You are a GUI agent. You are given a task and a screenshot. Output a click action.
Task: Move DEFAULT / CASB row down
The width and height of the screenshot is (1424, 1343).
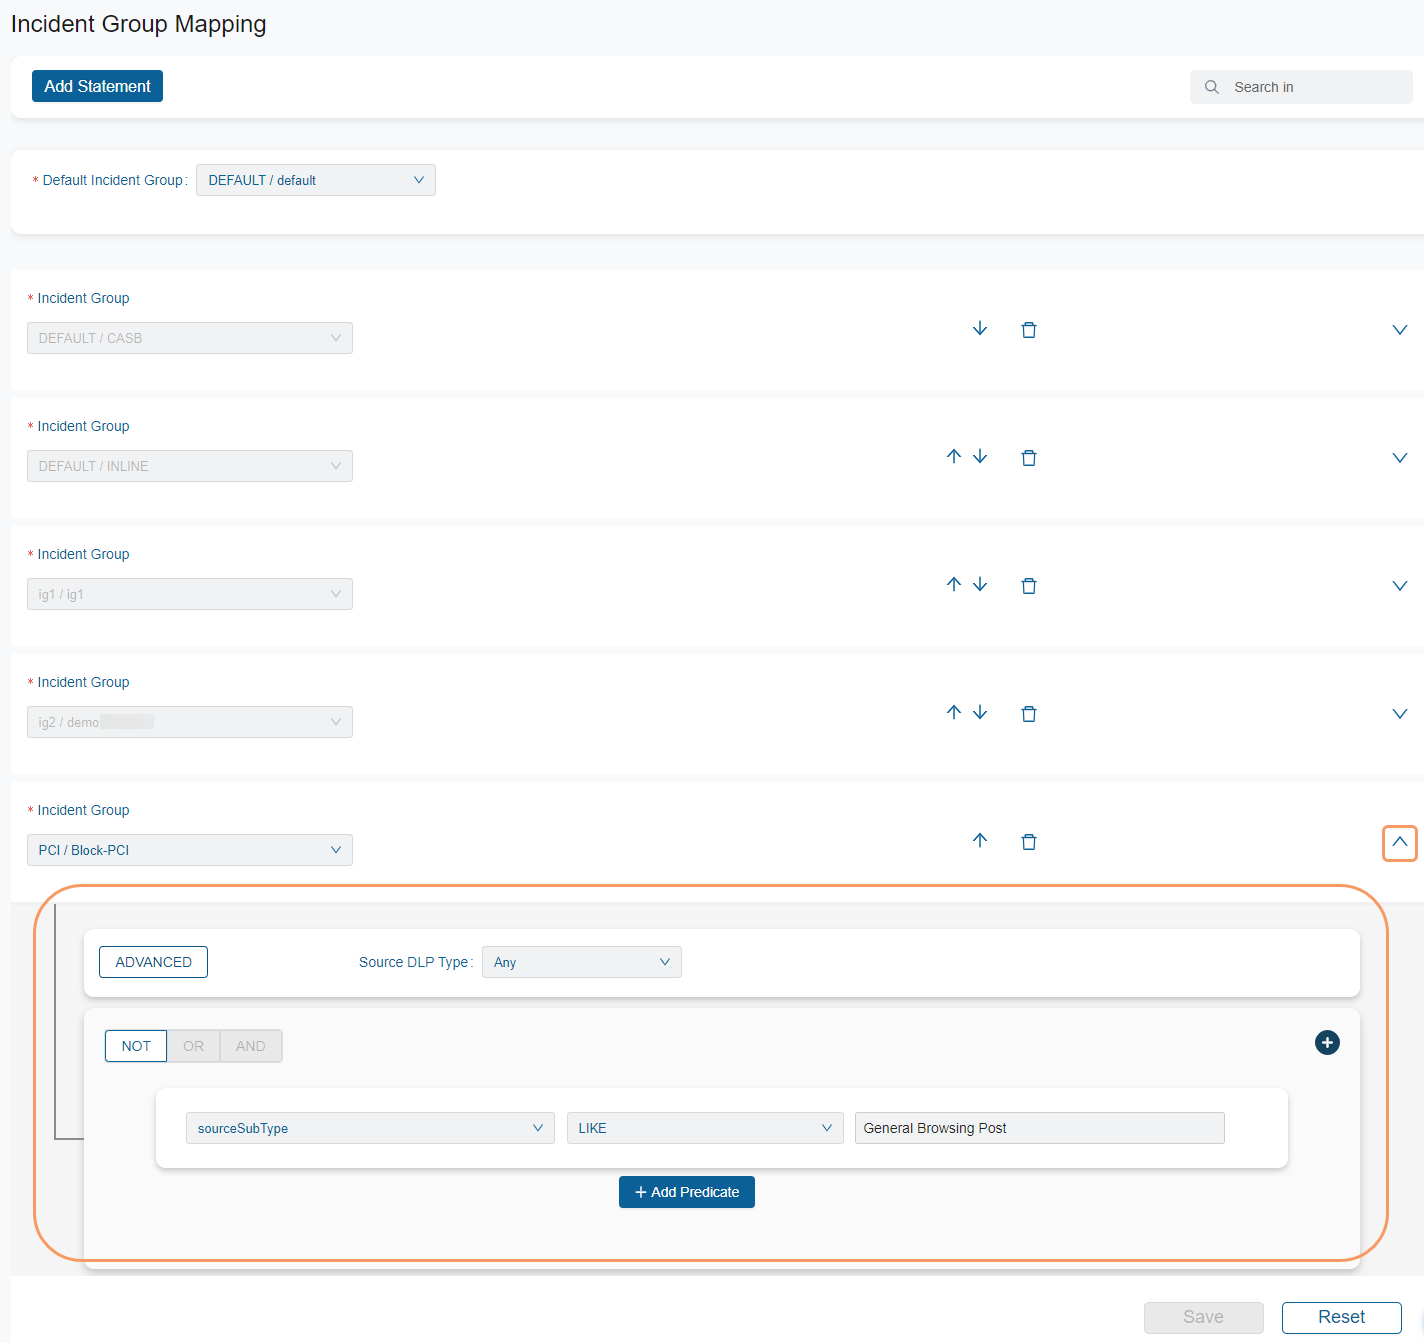click(980, 329)
